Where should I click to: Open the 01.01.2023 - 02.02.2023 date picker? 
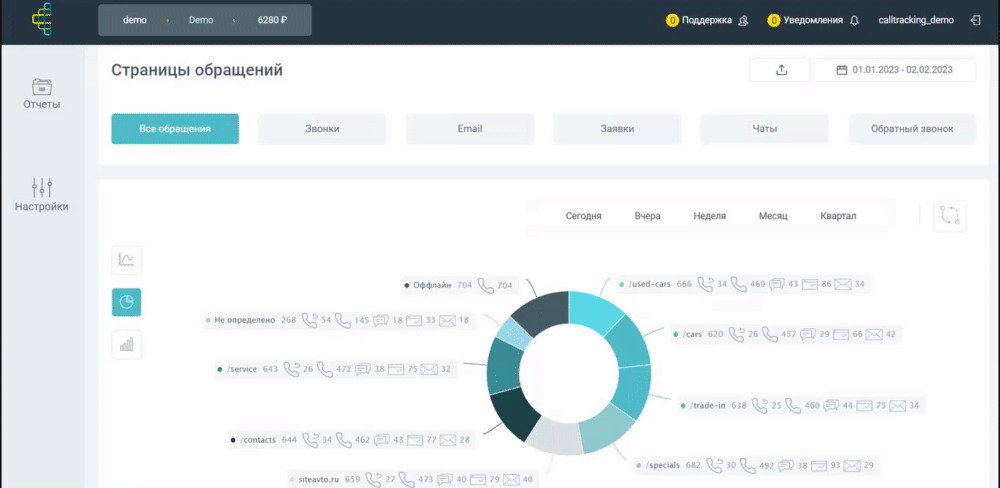point(895,70)
